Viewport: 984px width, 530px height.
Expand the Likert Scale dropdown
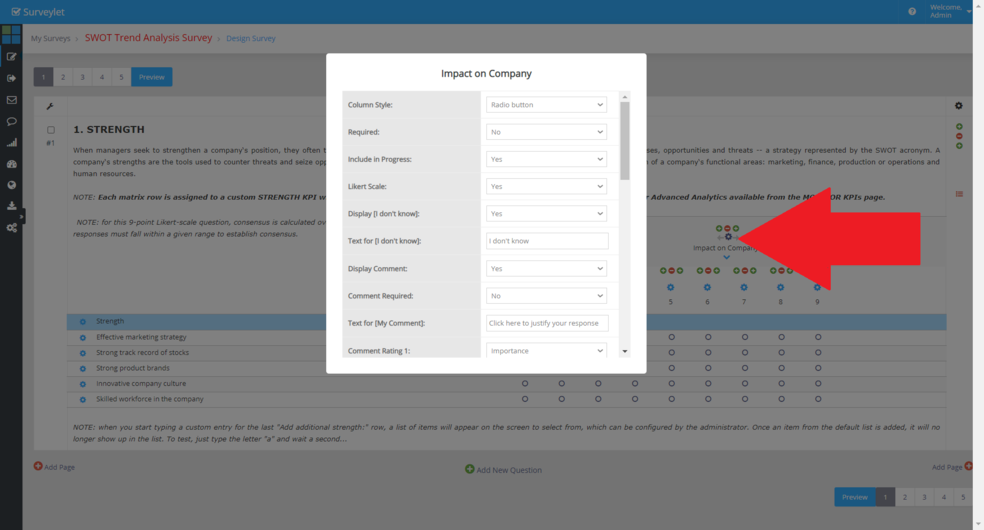tap(546, 187)
